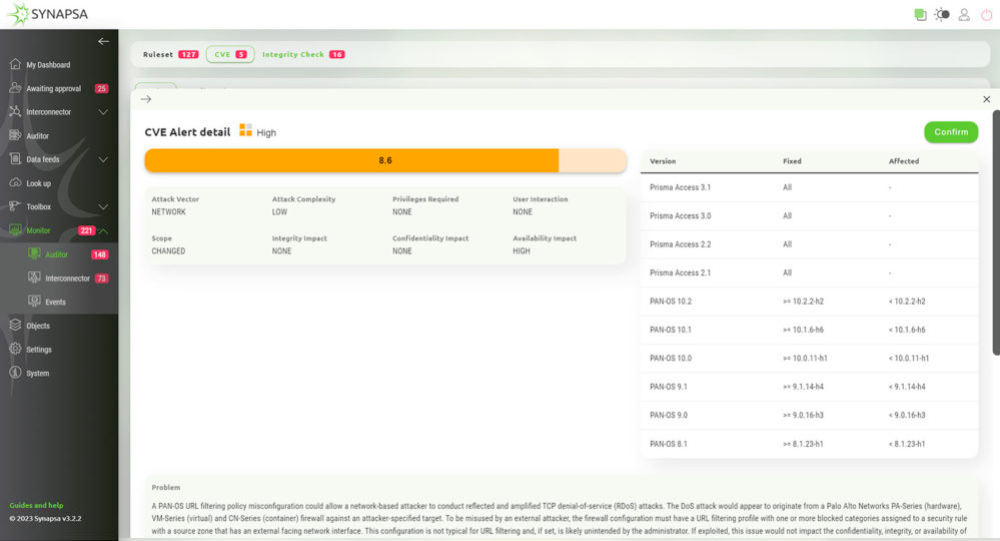This screenshot has width=1000, height=541.
Task: Click the detail panel vertical scrollbar
Action: point(996,233)
